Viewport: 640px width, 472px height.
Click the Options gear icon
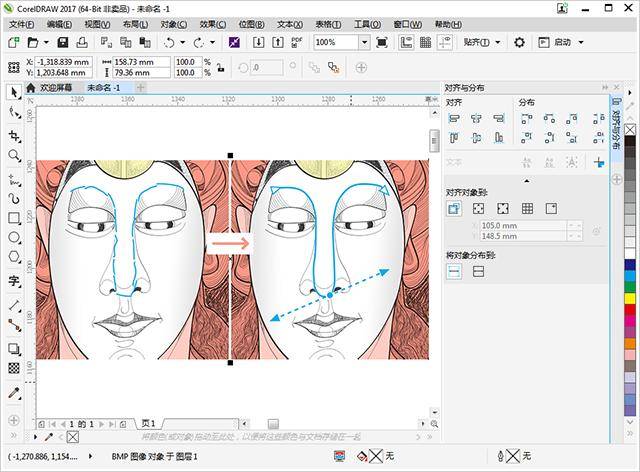(x=519, y=42)
